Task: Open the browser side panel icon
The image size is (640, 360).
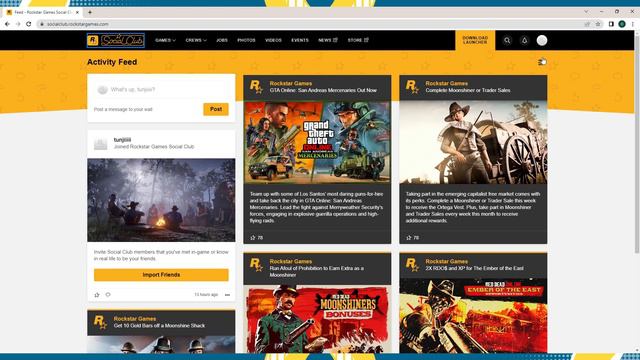Action: pyautogui.click(x=611, y=24)
